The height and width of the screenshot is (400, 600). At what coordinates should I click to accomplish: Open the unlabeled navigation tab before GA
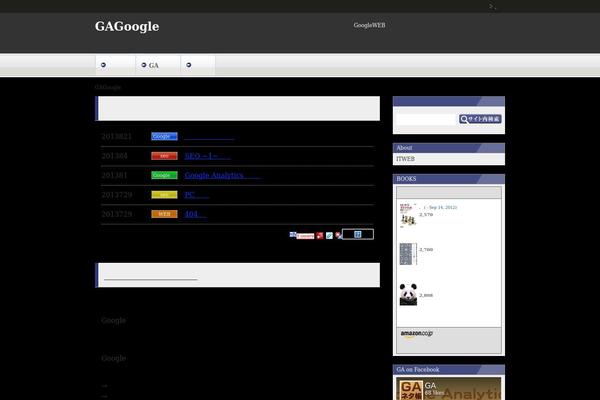[x=115, y=65]
